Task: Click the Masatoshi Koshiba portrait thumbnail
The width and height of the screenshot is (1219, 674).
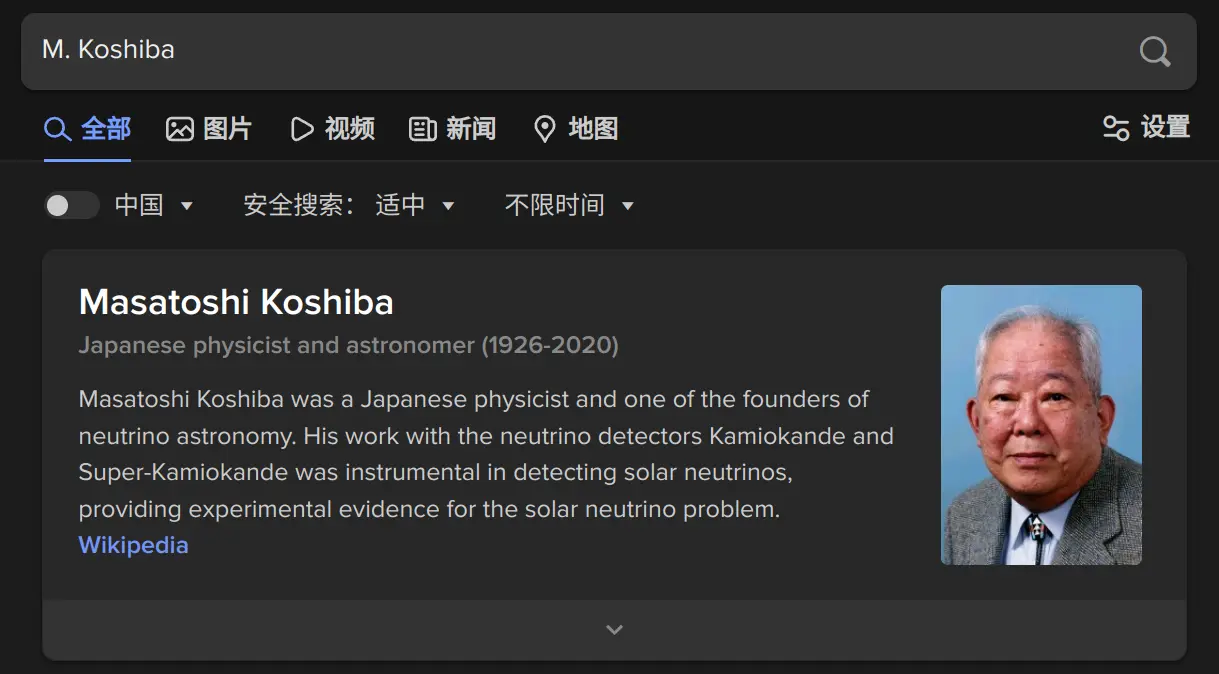Action: (1041, 425)
